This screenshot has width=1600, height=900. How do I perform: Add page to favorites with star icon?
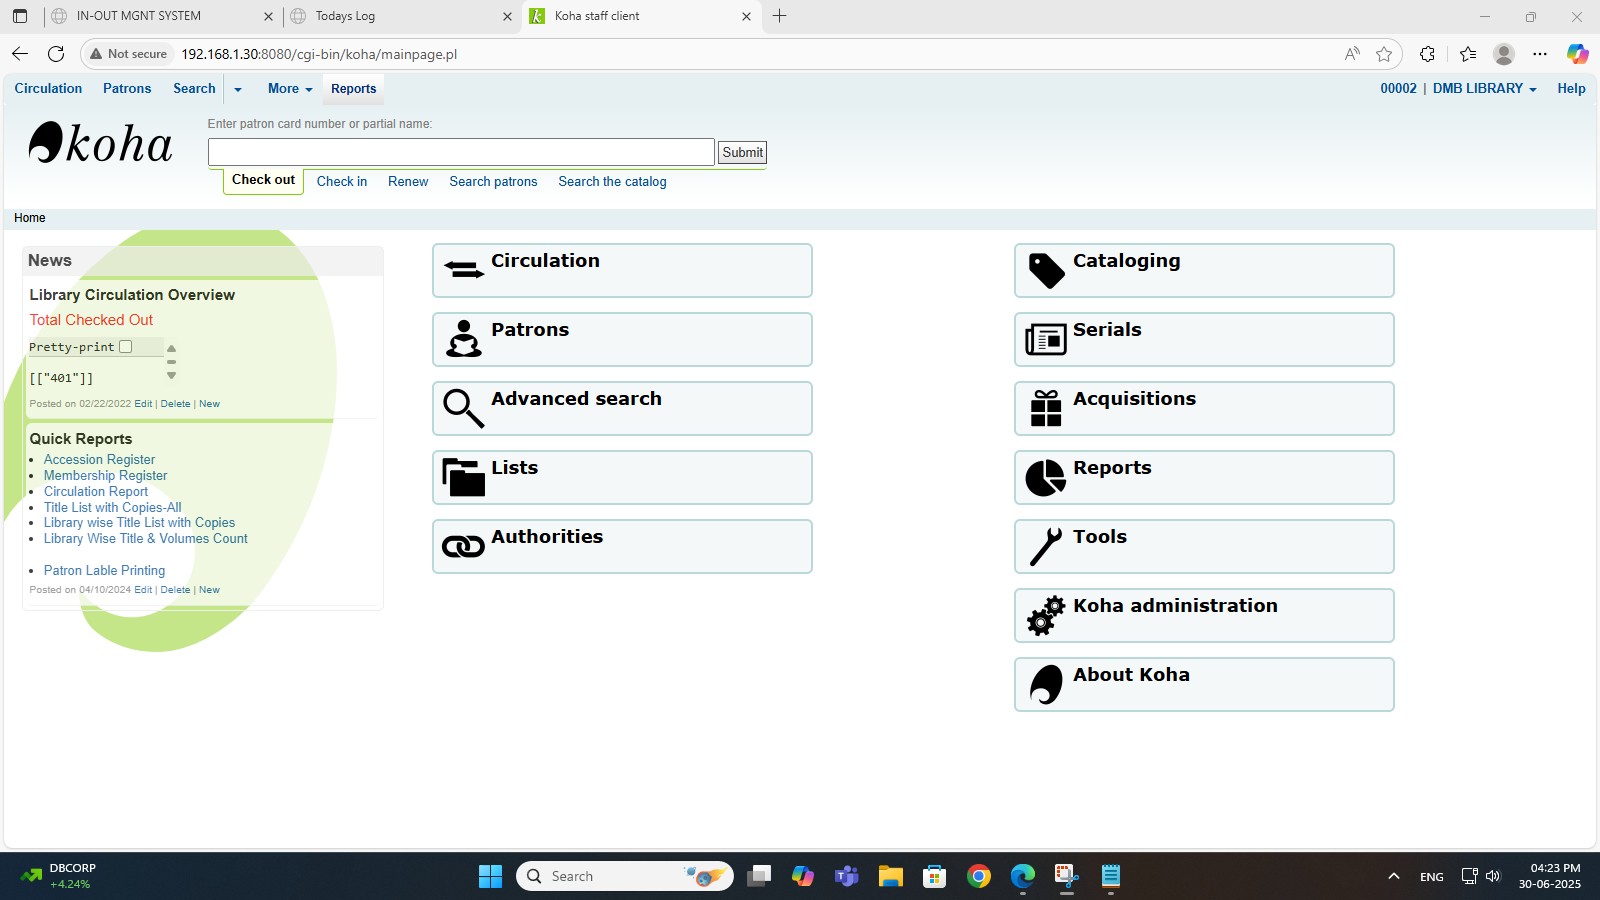(x=1384, y=54)
